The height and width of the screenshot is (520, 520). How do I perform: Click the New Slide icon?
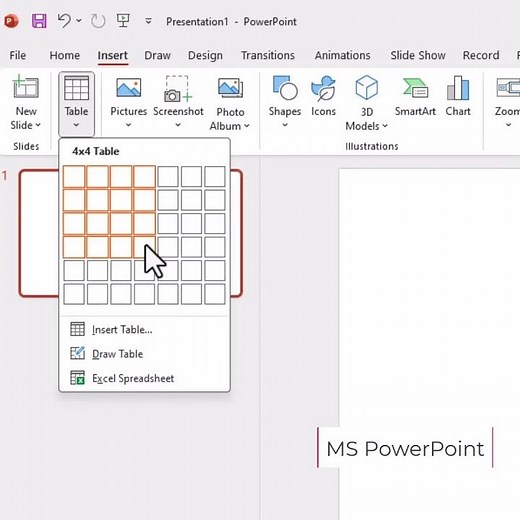(x=26, y=87)
